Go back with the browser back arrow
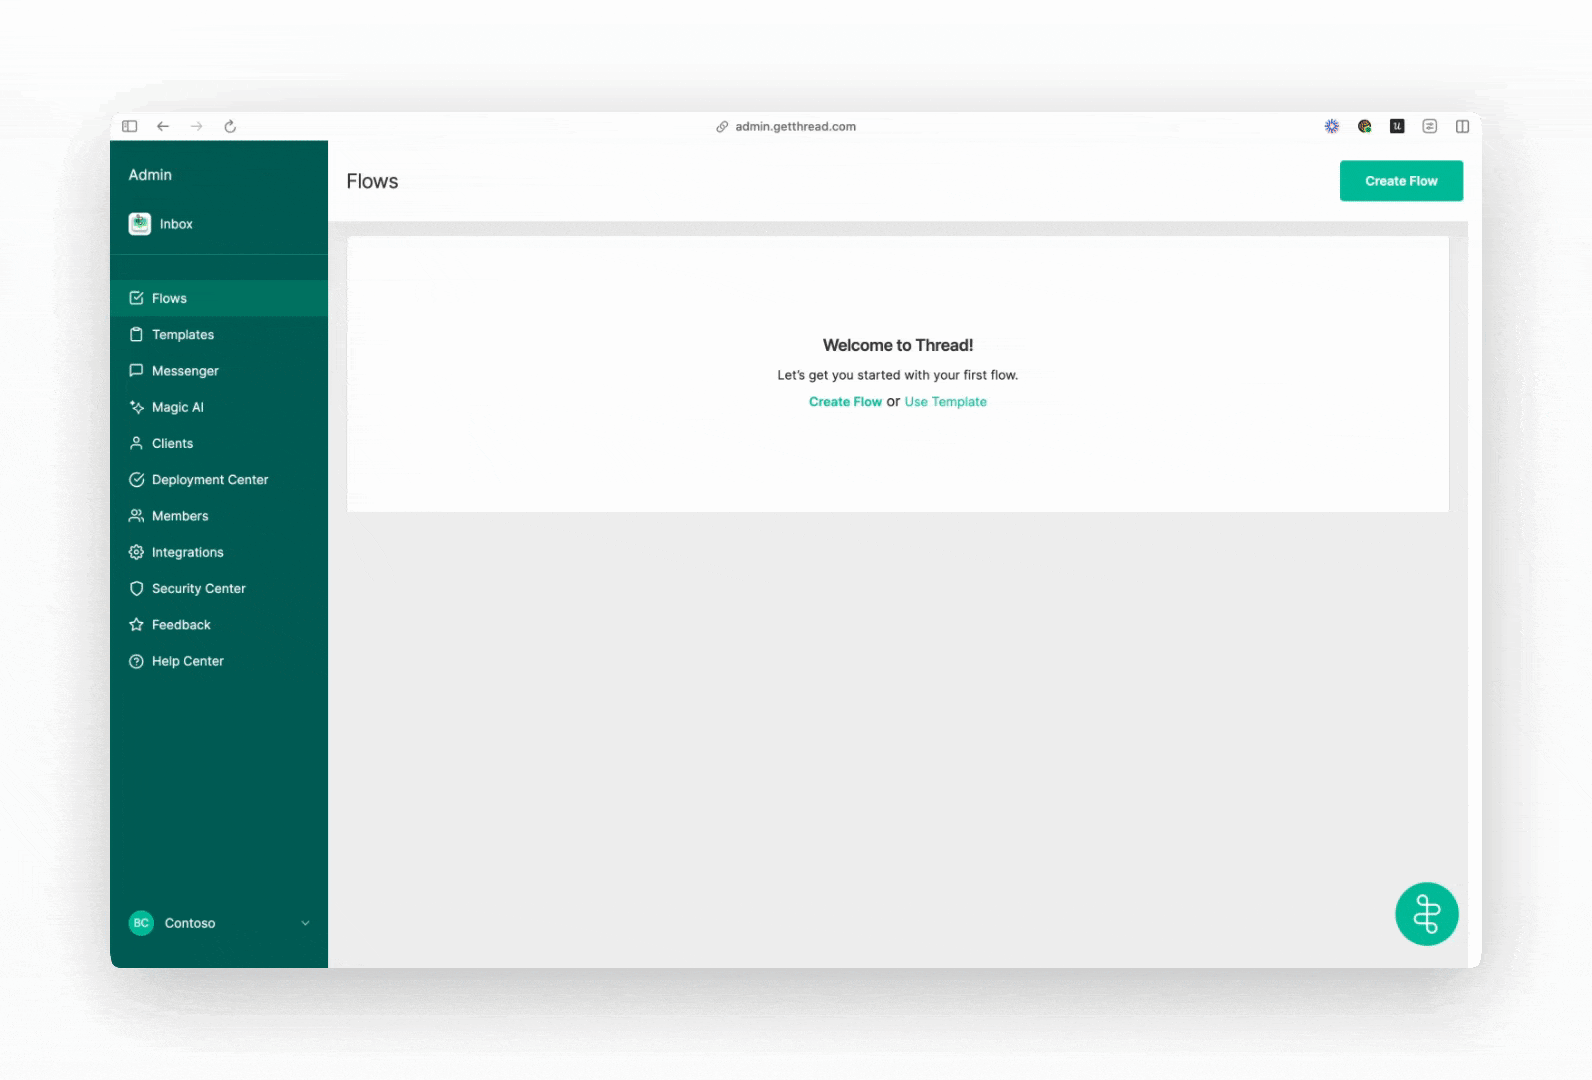Image resolution: width=1592 pixels, height=1080 pixels. 163,126
